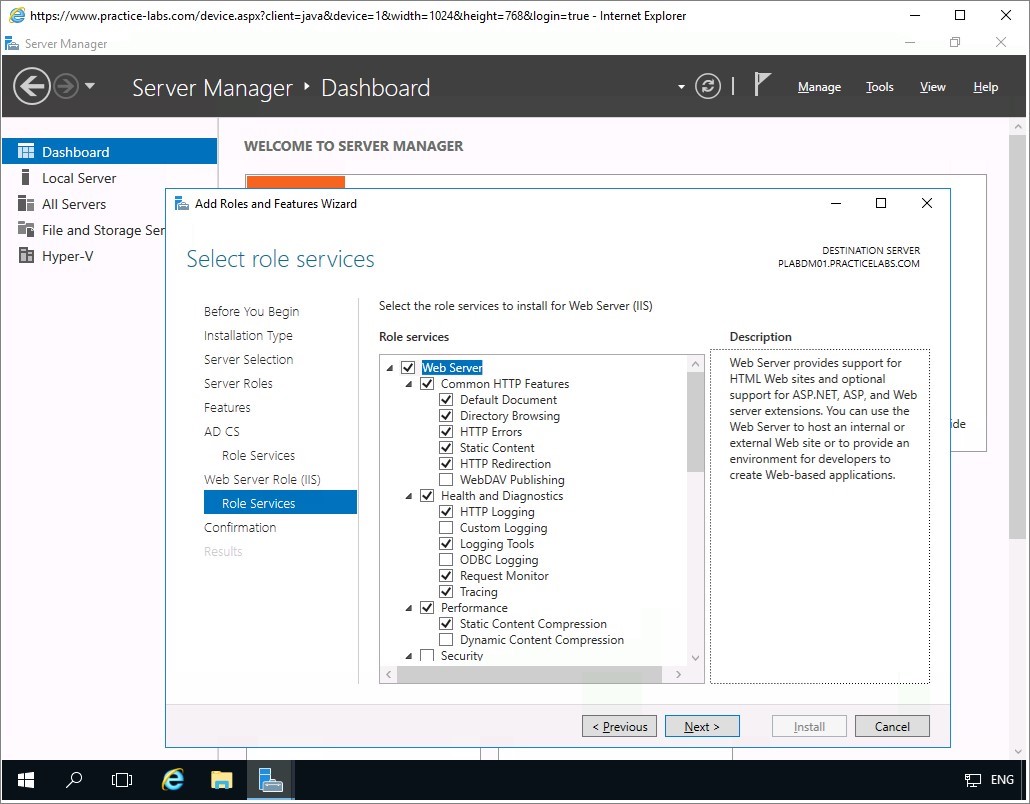
Task: Go to AD CS wizard step
Action: 221,432
